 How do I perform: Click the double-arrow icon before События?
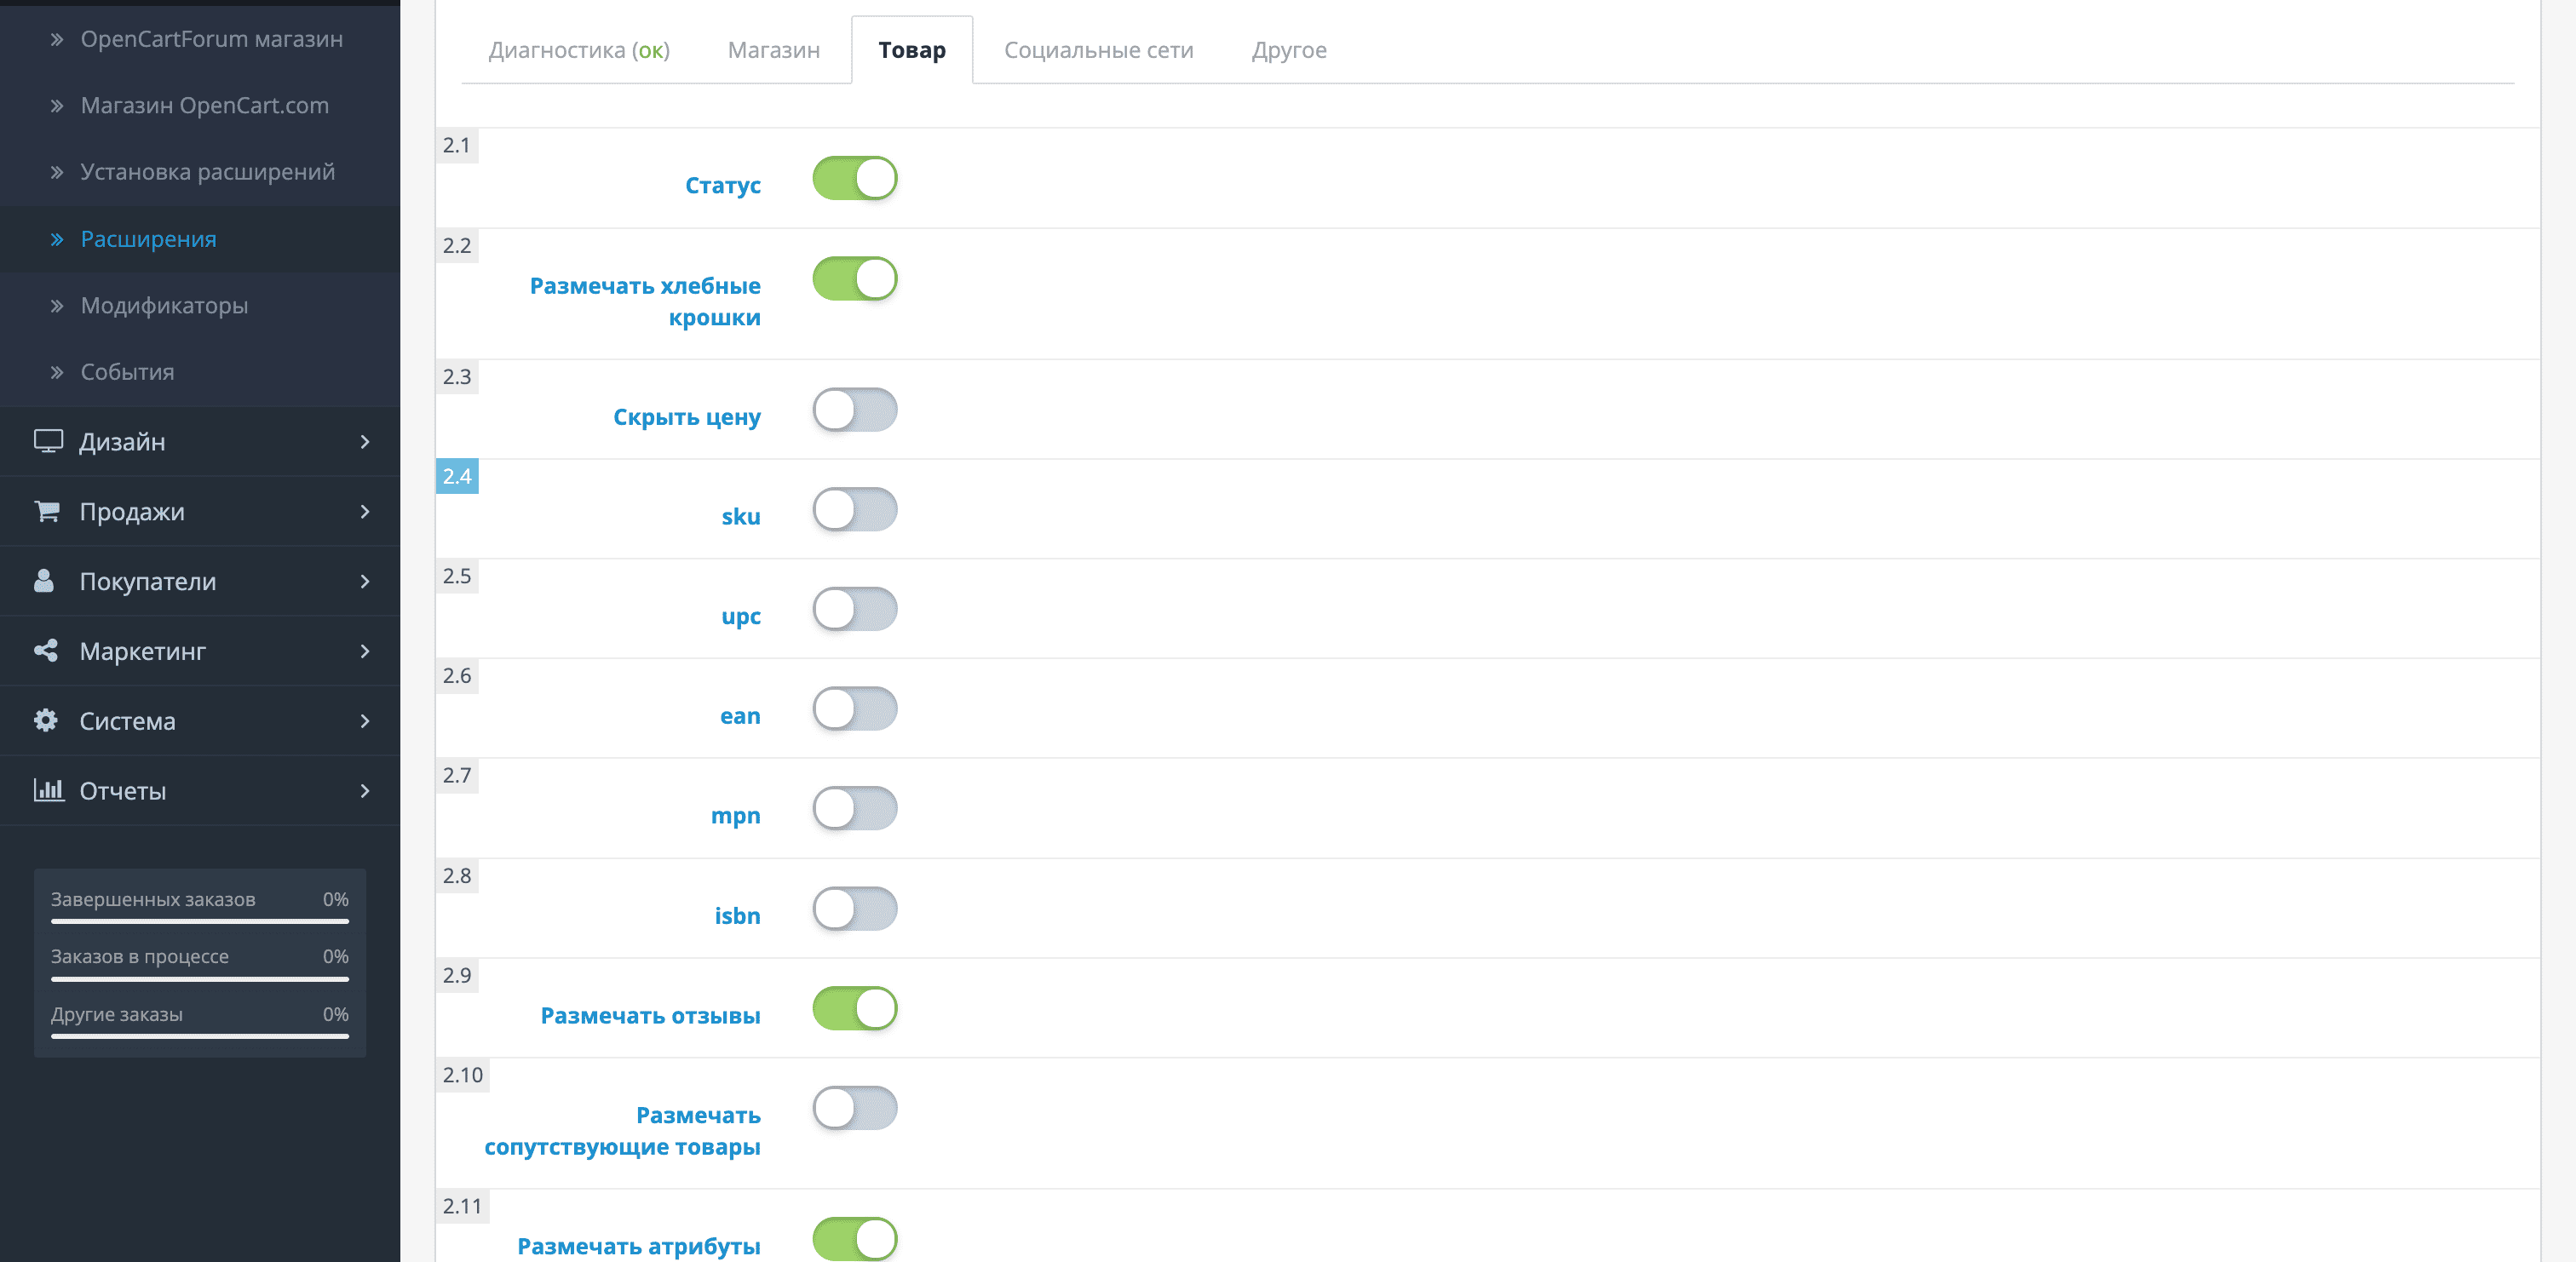(x=57, y=373)
